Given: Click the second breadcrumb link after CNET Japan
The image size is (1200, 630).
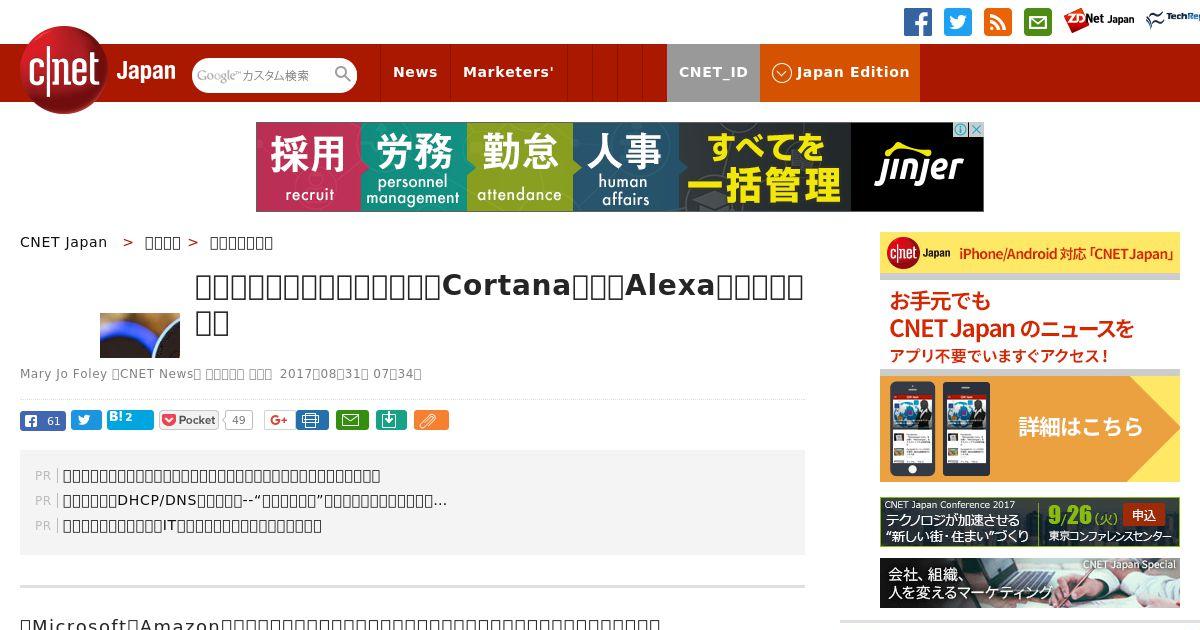Looking at the screenshot, I should pos(162,242).
